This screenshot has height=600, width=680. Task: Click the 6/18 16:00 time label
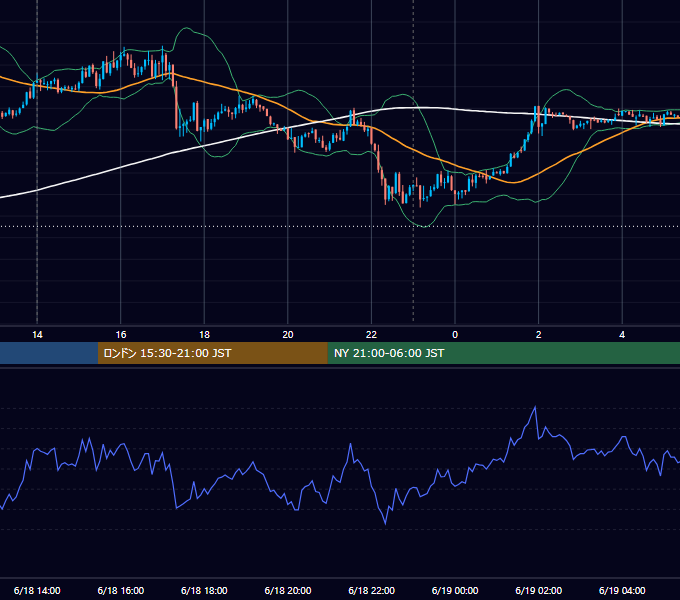point(121,590)
